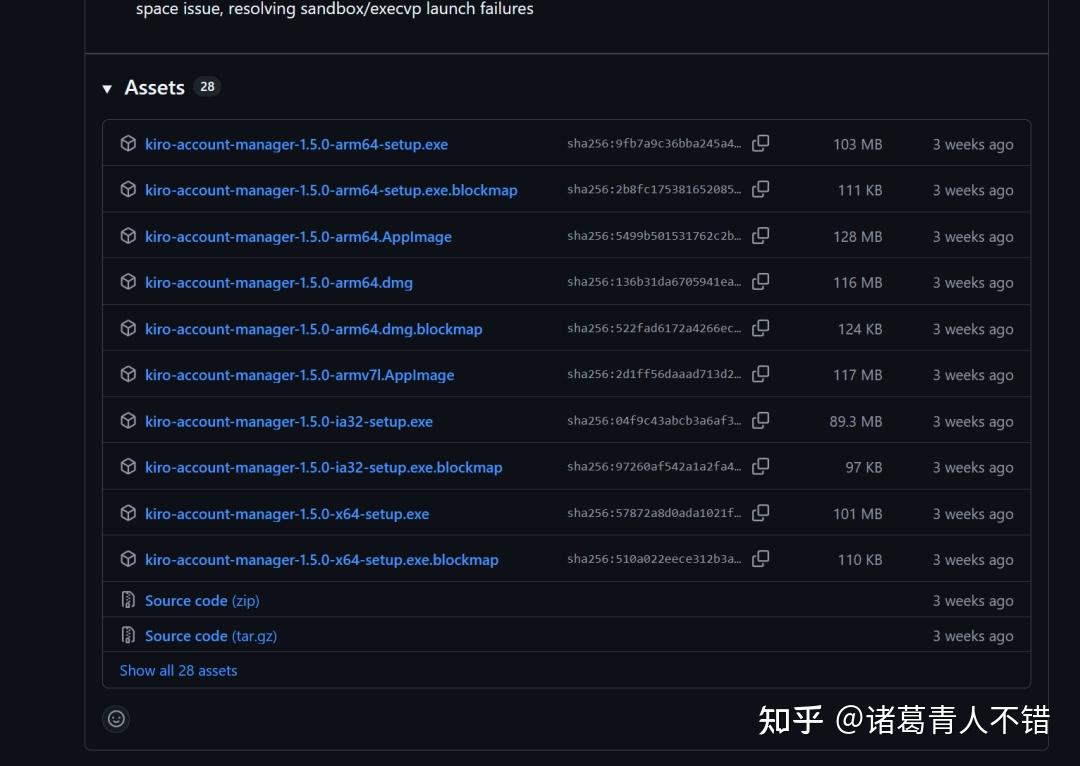Click the Assets count badge 28
Viewport: 1080px width, 766px height.
click(207, 87)
